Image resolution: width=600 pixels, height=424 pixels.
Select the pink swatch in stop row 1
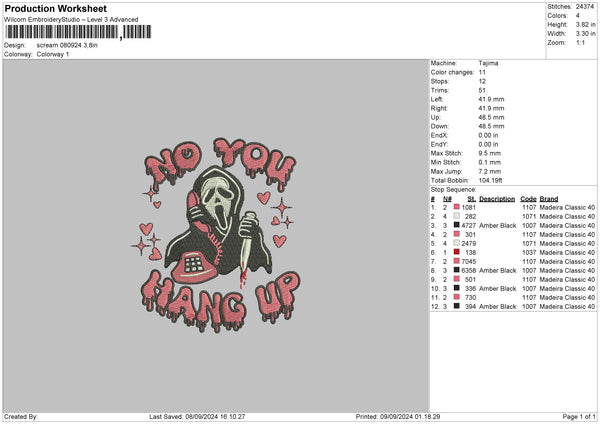point(457,207)
